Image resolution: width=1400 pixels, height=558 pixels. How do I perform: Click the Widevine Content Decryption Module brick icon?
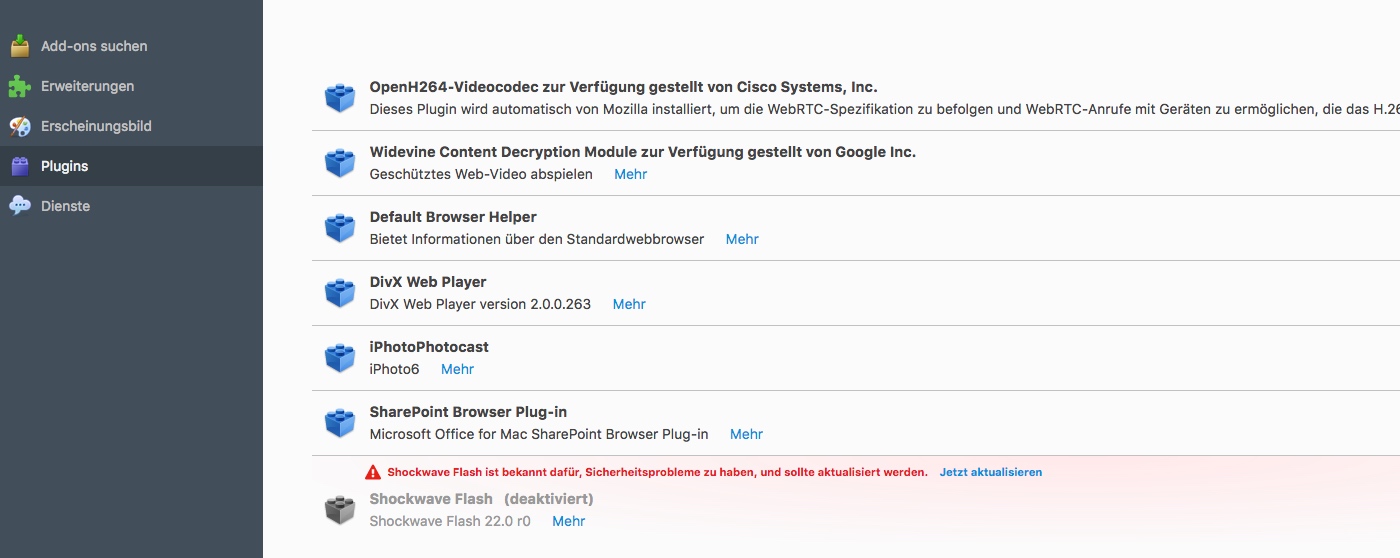[340, 163]
